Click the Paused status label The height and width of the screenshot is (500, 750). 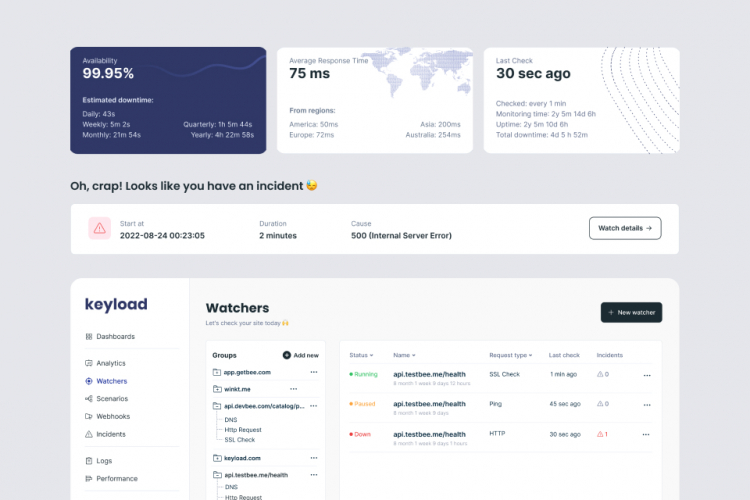tap(363, 404)
